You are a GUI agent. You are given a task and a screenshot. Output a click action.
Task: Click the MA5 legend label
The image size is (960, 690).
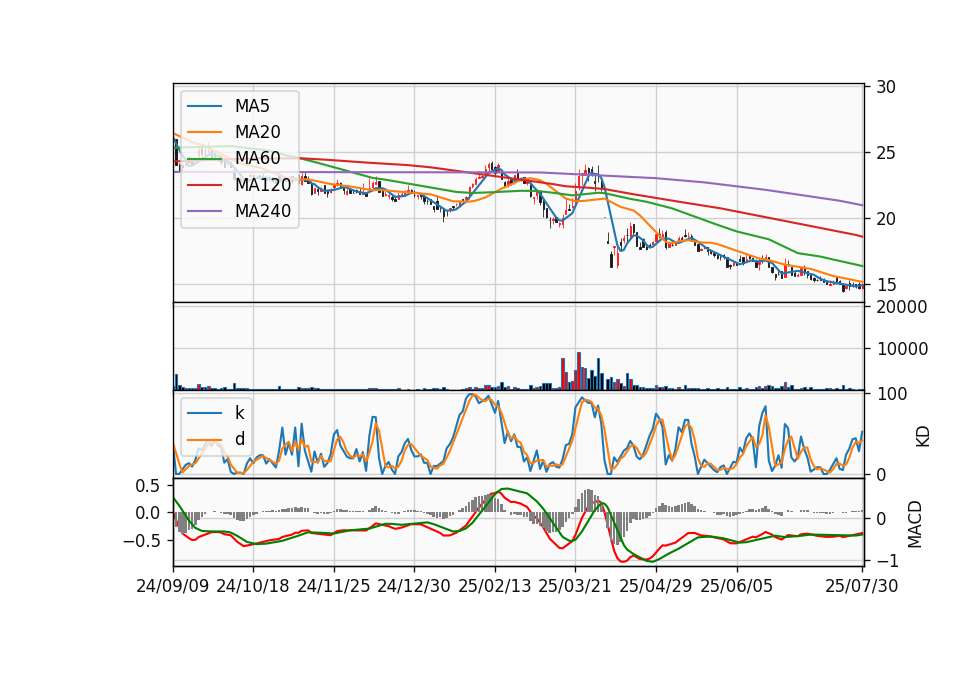252,106
